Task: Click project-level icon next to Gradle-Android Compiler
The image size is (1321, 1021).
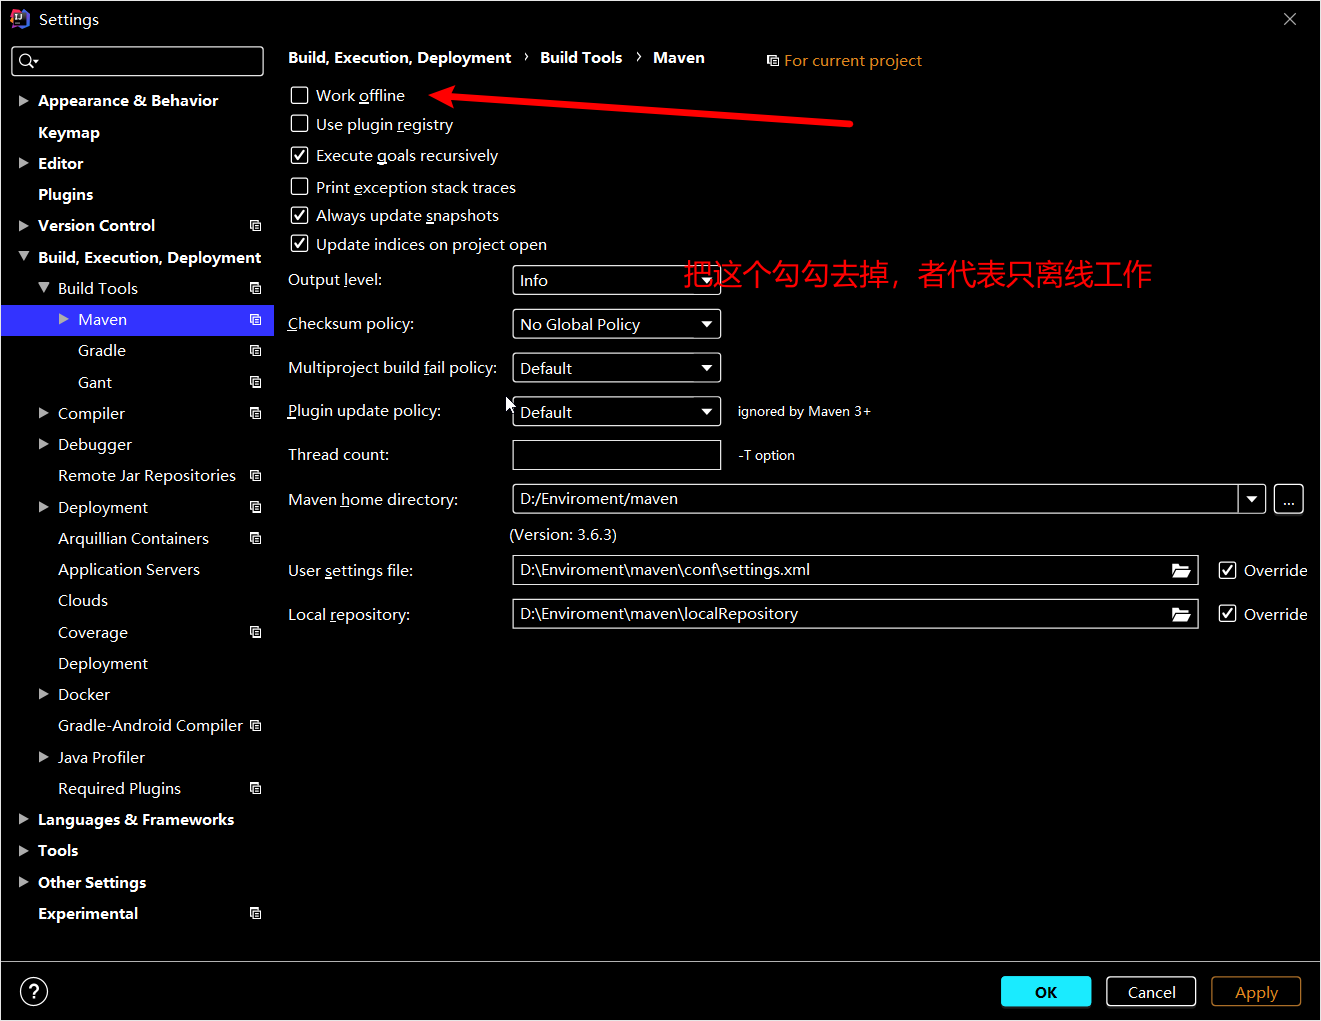Action: point(255,725)
